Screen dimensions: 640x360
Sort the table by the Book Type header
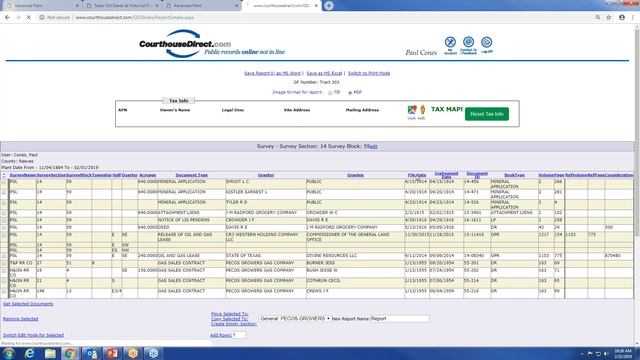click(514, 175)
